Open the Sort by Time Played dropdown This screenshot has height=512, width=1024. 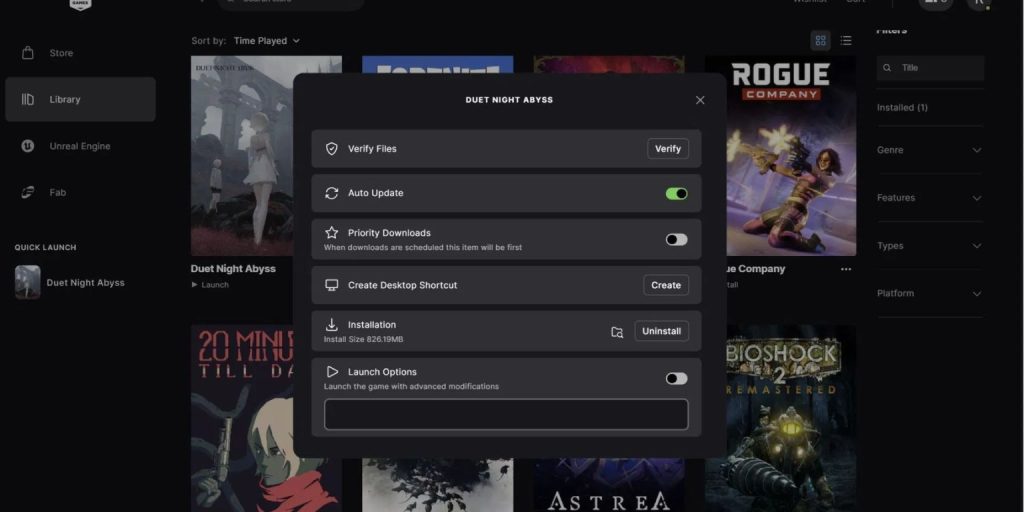(x=266, y=41)
